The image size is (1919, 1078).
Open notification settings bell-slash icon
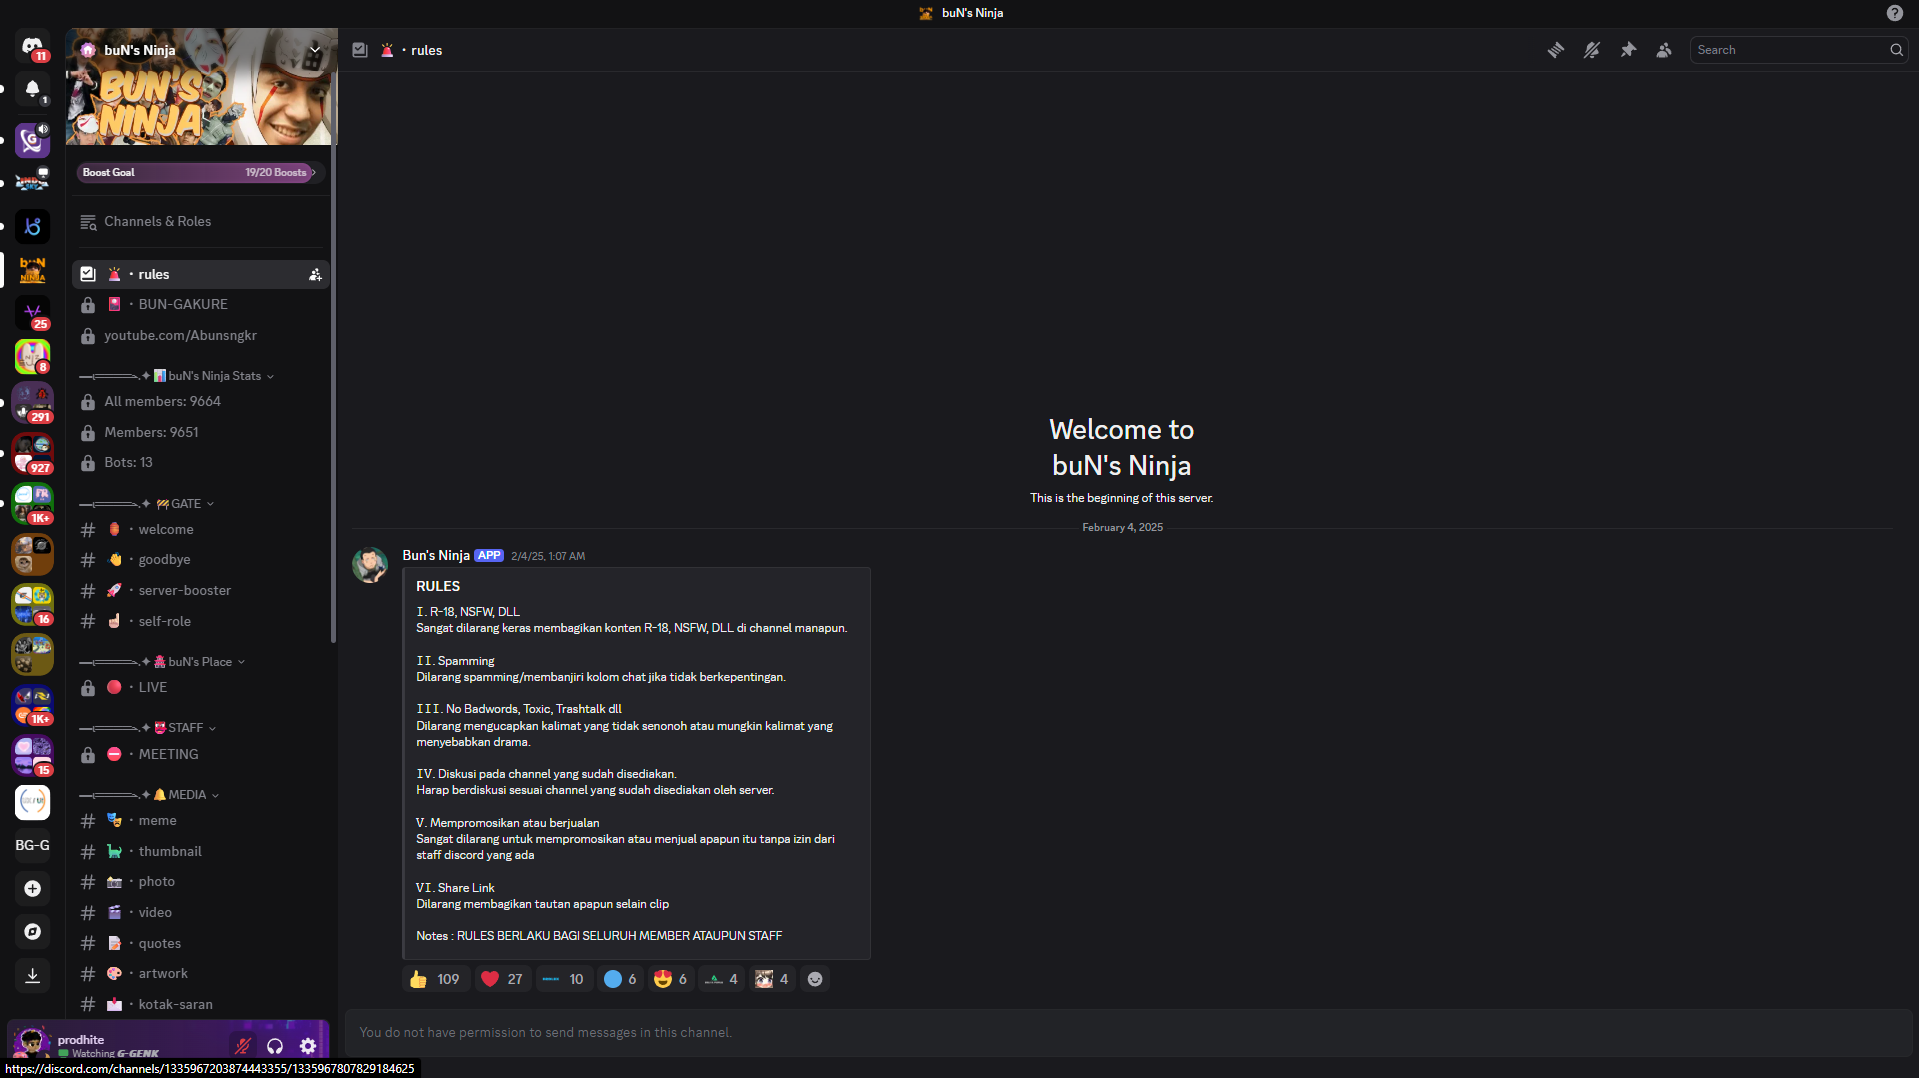pyautogui.click(x=1592, y=50)
